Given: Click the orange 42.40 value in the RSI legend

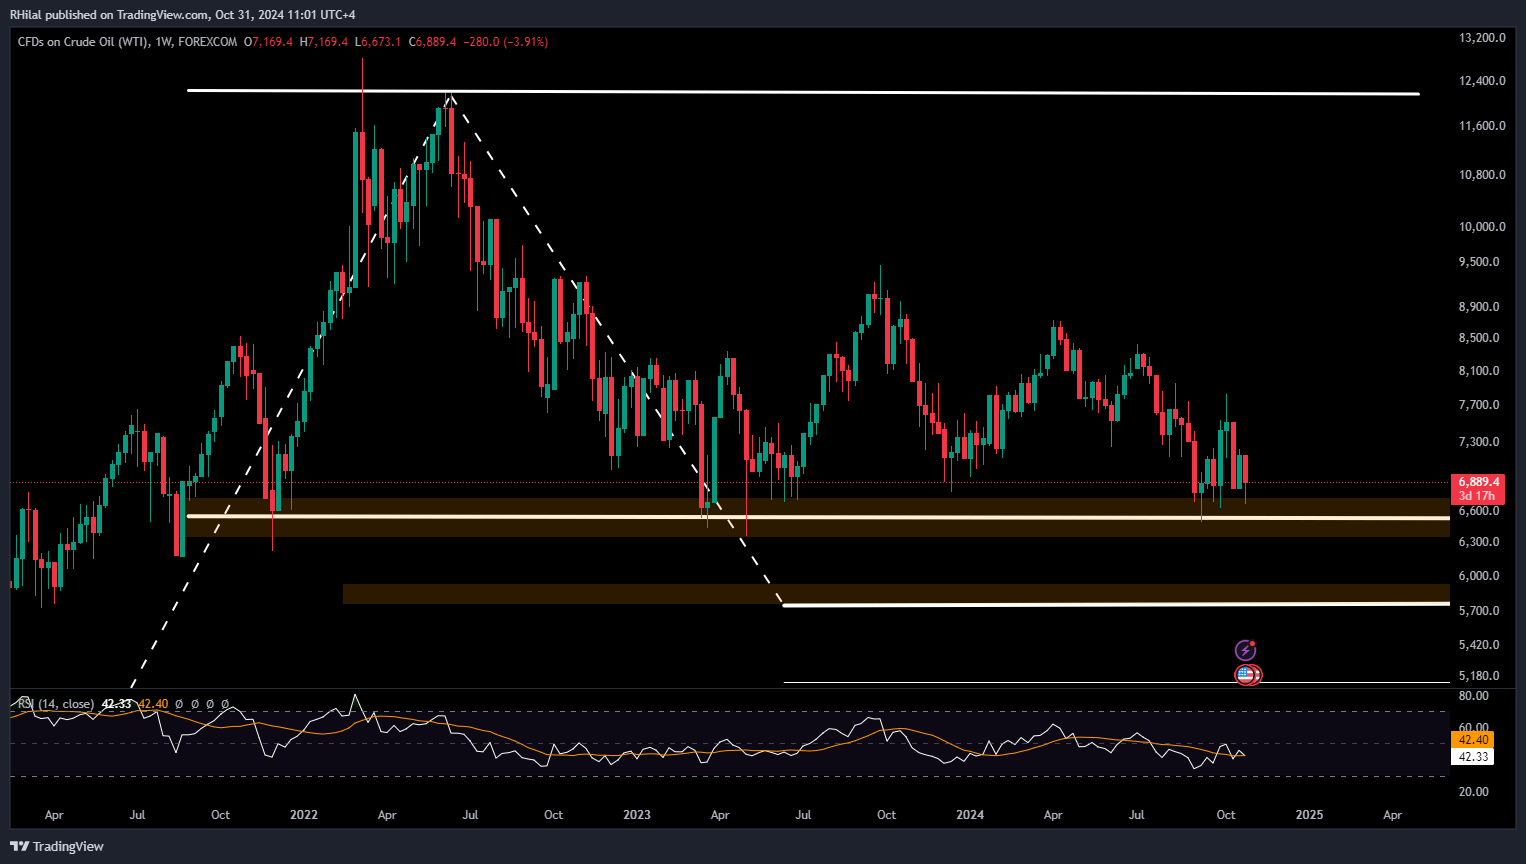Looking at the screenshot, I should (153, 704).
